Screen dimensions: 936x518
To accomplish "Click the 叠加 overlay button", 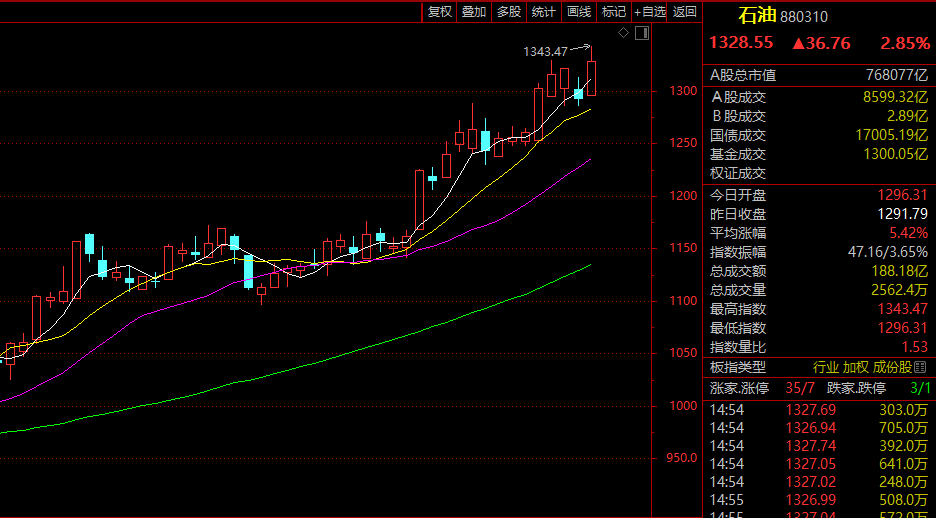I will [x=474, y=12].
